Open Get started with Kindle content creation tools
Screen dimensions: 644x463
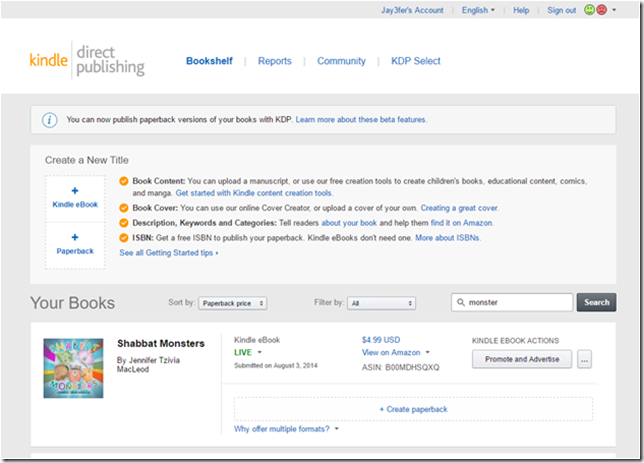[254, 193]
